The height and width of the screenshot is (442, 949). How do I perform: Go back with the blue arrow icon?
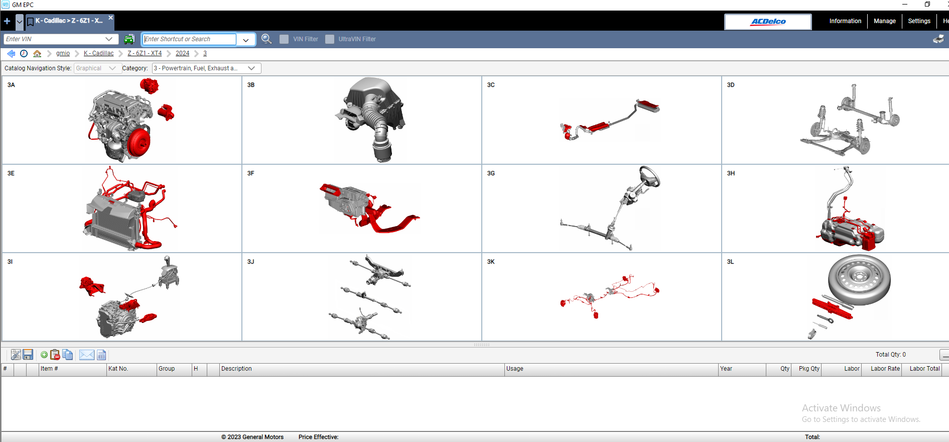(x=11, y=53)
